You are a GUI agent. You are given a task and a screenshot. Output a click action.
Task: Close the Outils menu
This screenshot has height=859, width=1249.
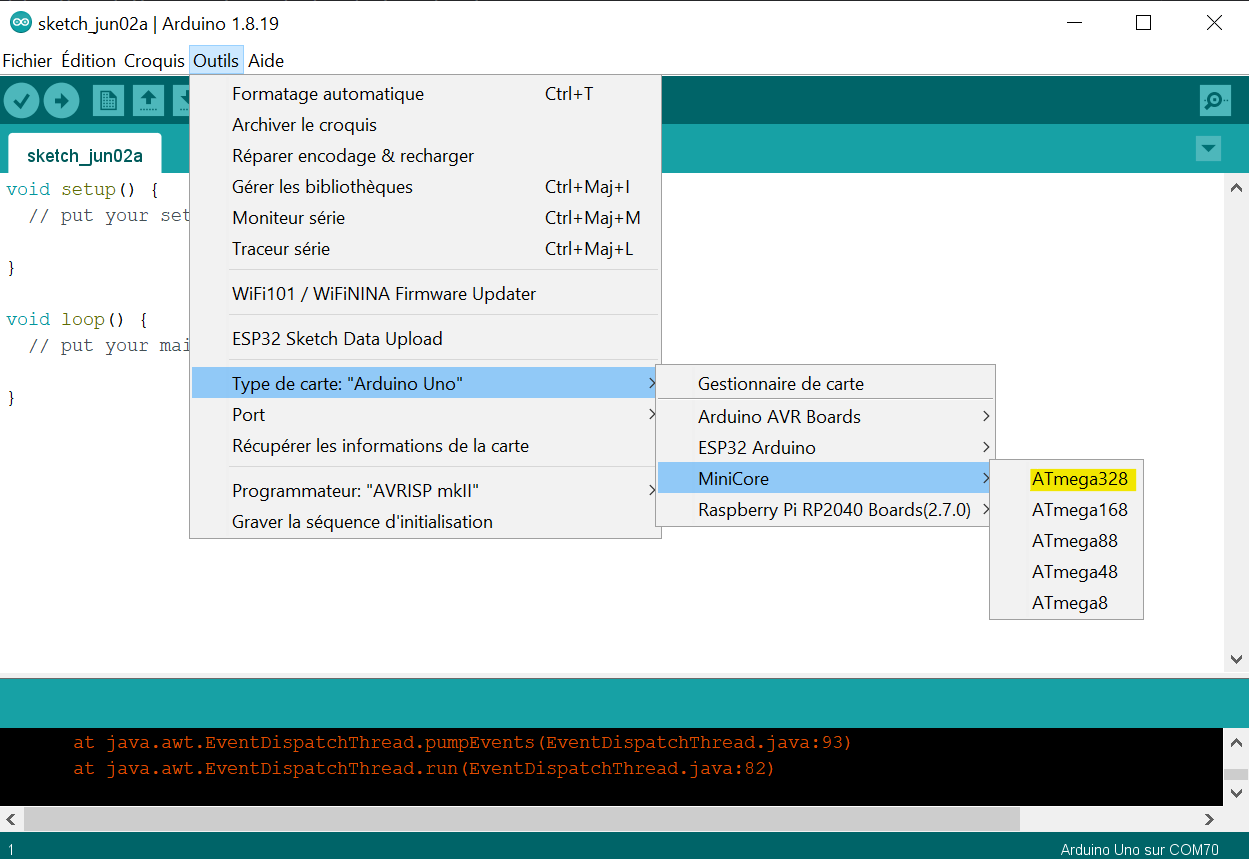[x=216, y=61]
